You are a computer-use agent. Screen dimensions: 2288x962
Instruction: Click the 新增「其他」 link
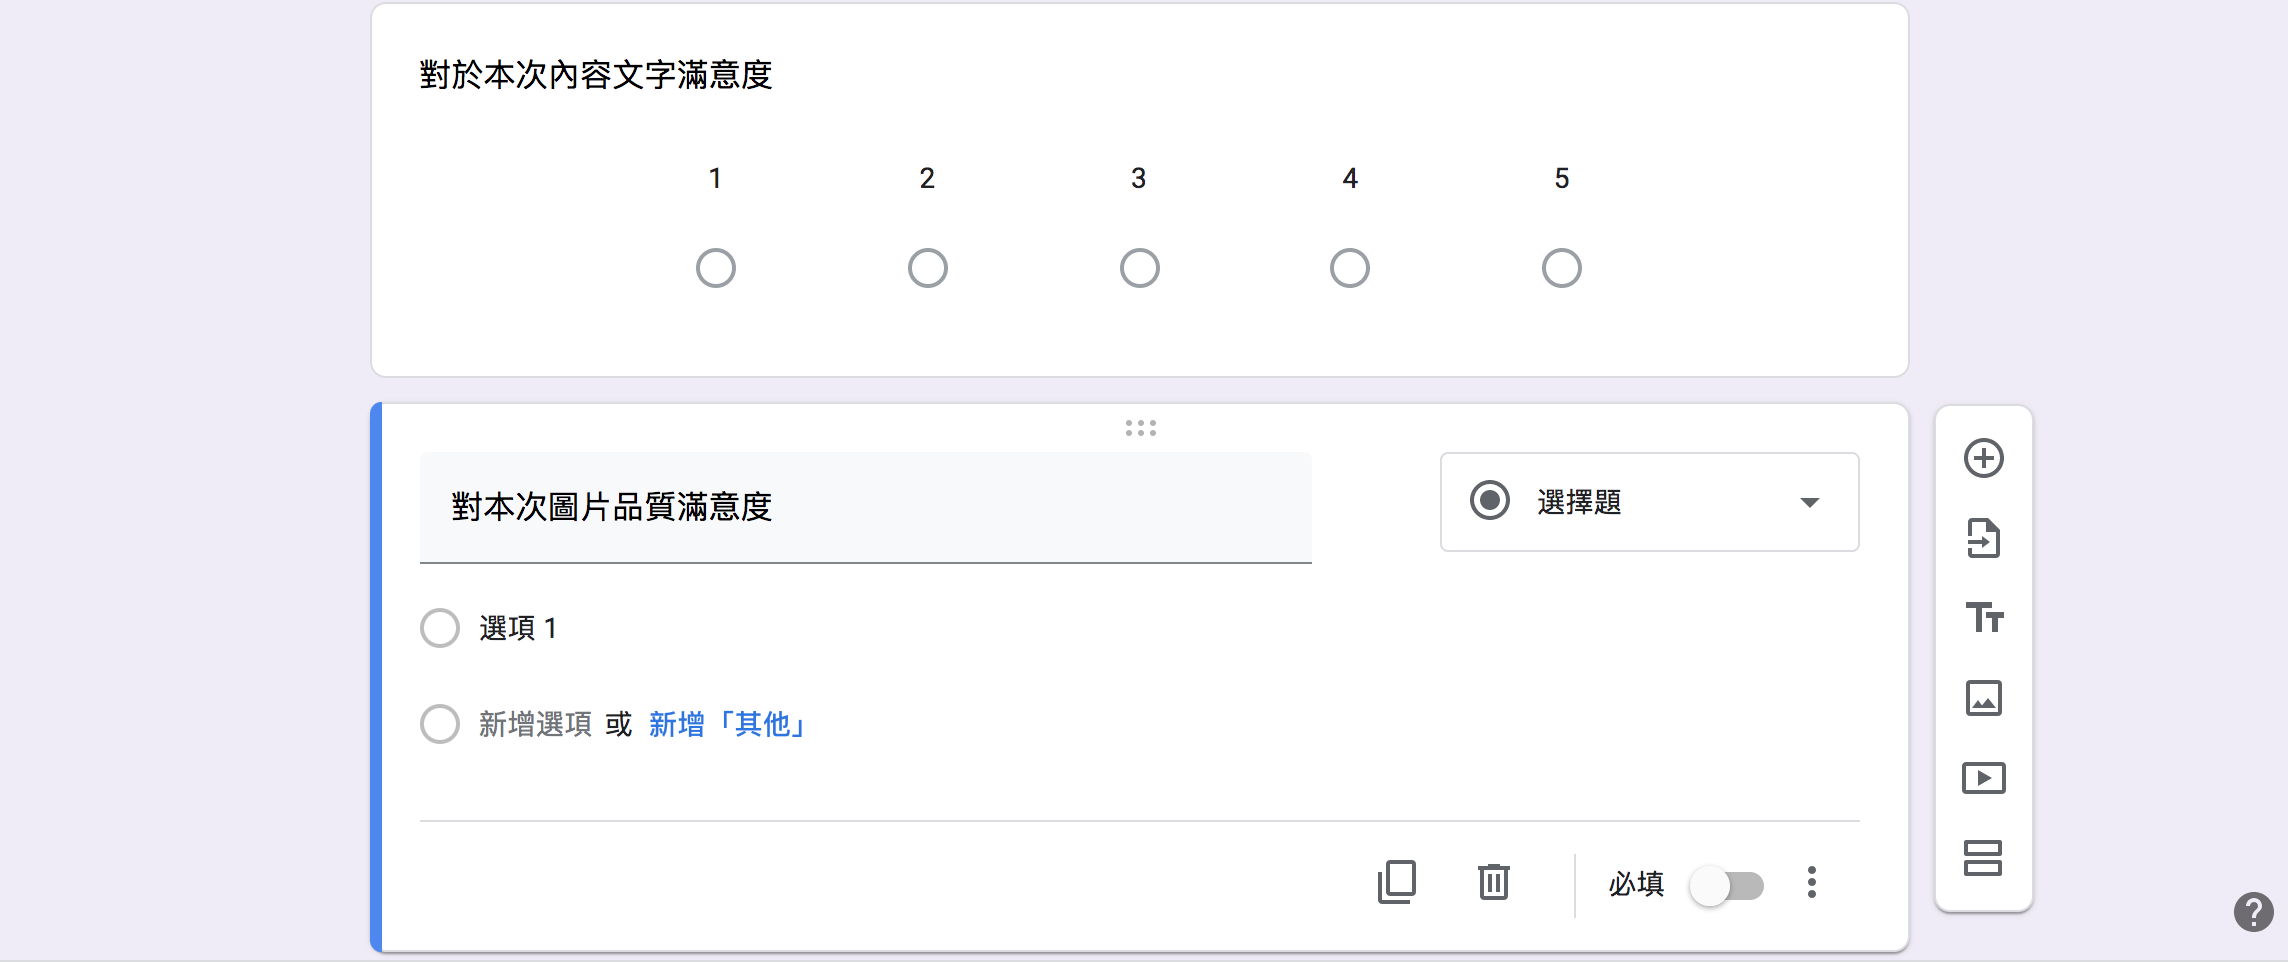click(x=727, y=724)
